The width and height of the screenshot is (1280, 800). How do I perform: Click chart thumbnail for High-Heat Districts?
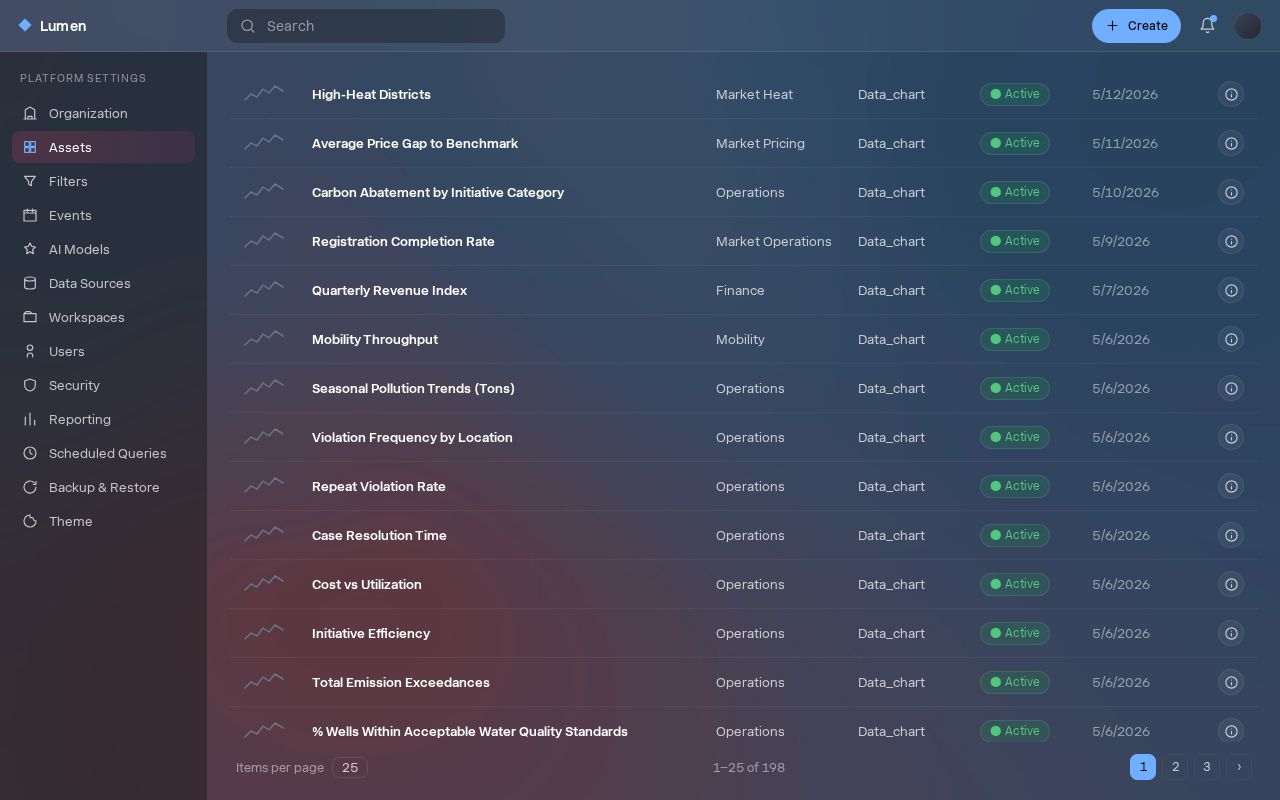tap(264, 94)
